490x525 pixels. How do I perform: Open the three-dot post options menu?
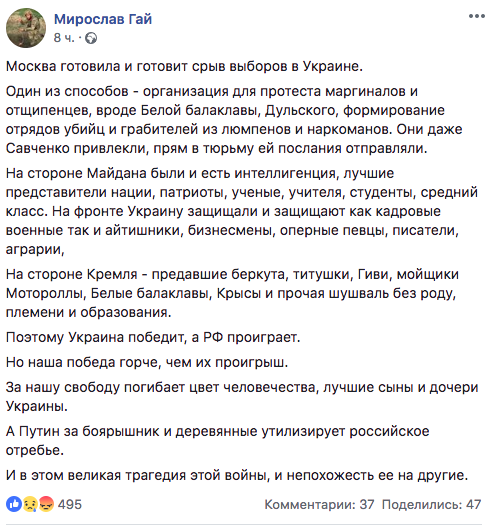click(x=477, y=16)
